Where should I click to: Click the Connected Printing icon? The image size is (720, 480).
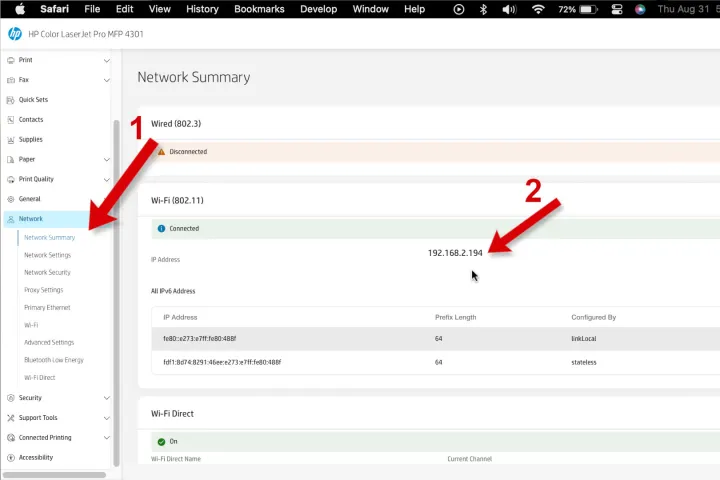(x=11, y=438)
